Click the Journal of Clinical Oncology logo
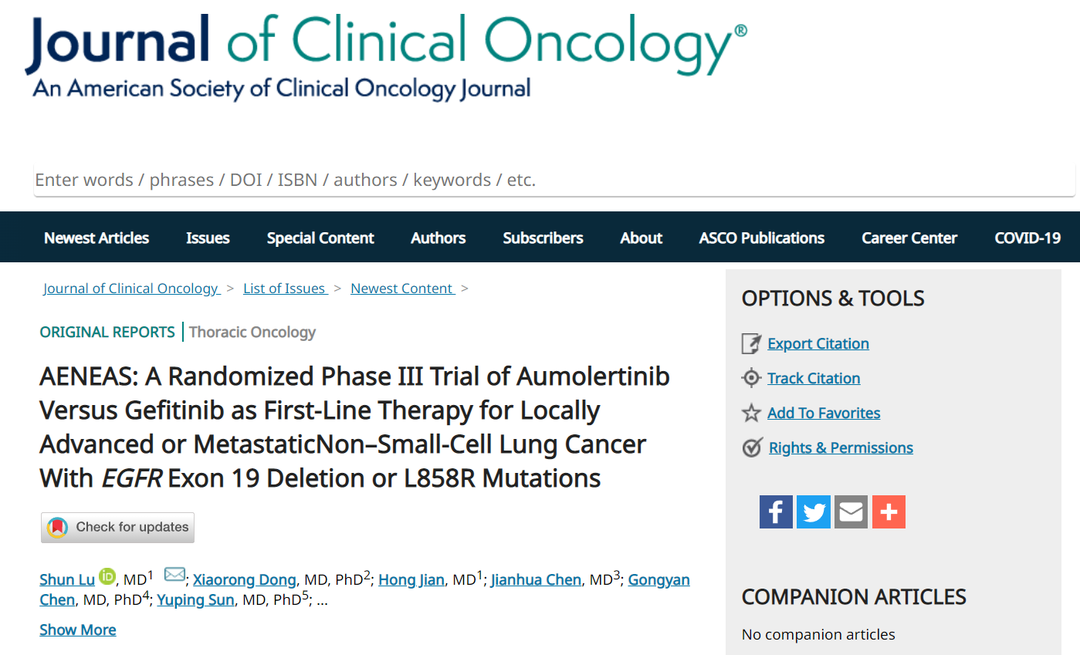The width and height of the screenshot is (1080, 655). 385,57
